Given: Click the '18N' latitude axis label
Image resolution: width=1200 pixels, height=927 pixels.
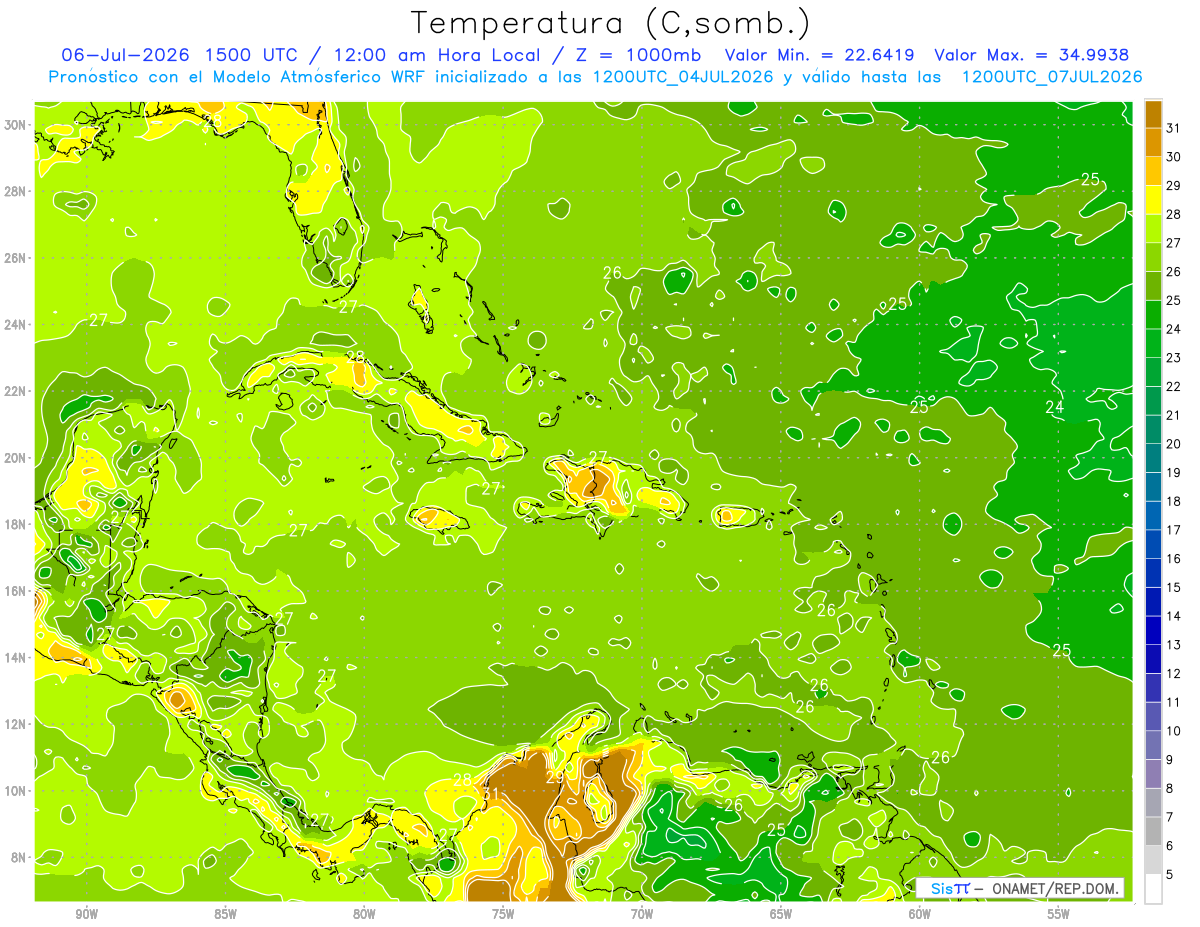Looking at the screenshot, I should point(15,524).
